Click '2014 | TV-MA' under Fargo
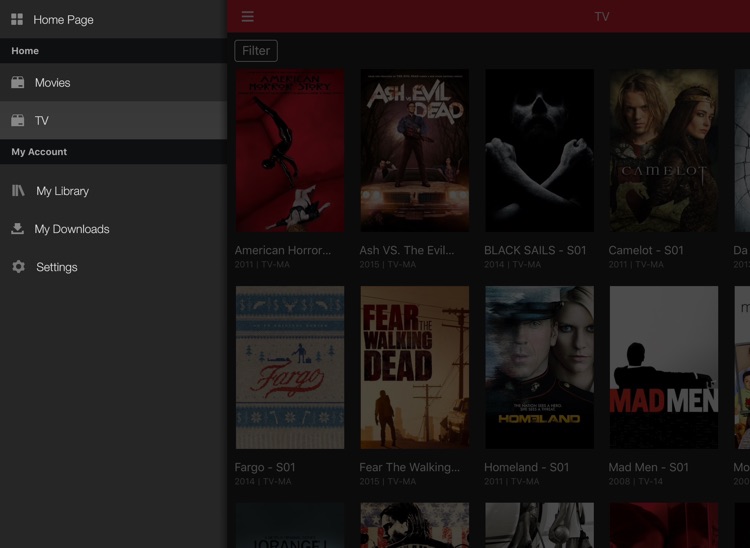Screen dimensions: 750x548 click(263, 481)
